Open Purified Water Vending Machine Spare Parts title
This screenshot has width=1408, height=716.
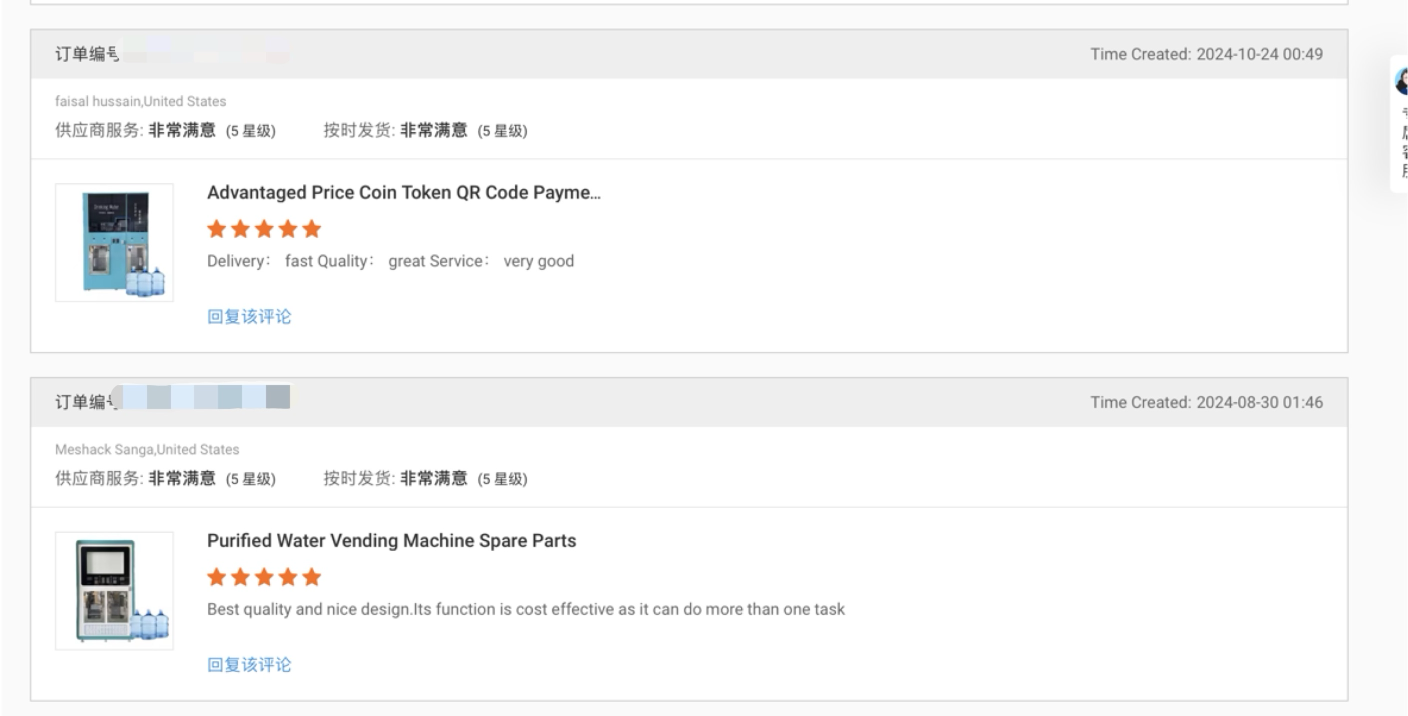coord(391,541)
